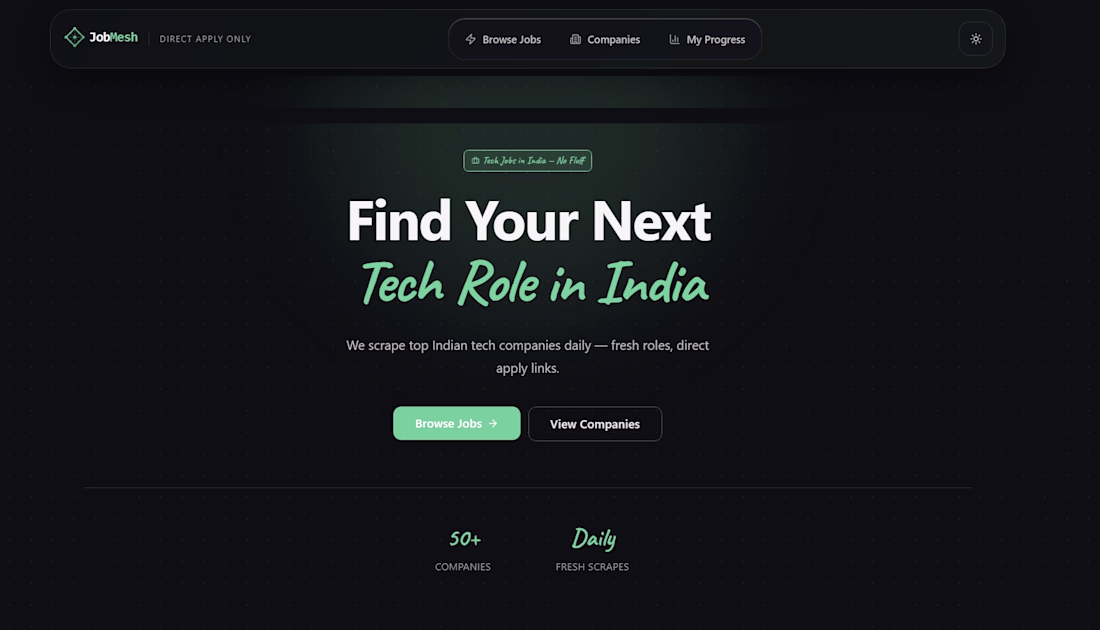Click the bar chart icon beside My Progress

click(x=674, y=39)
